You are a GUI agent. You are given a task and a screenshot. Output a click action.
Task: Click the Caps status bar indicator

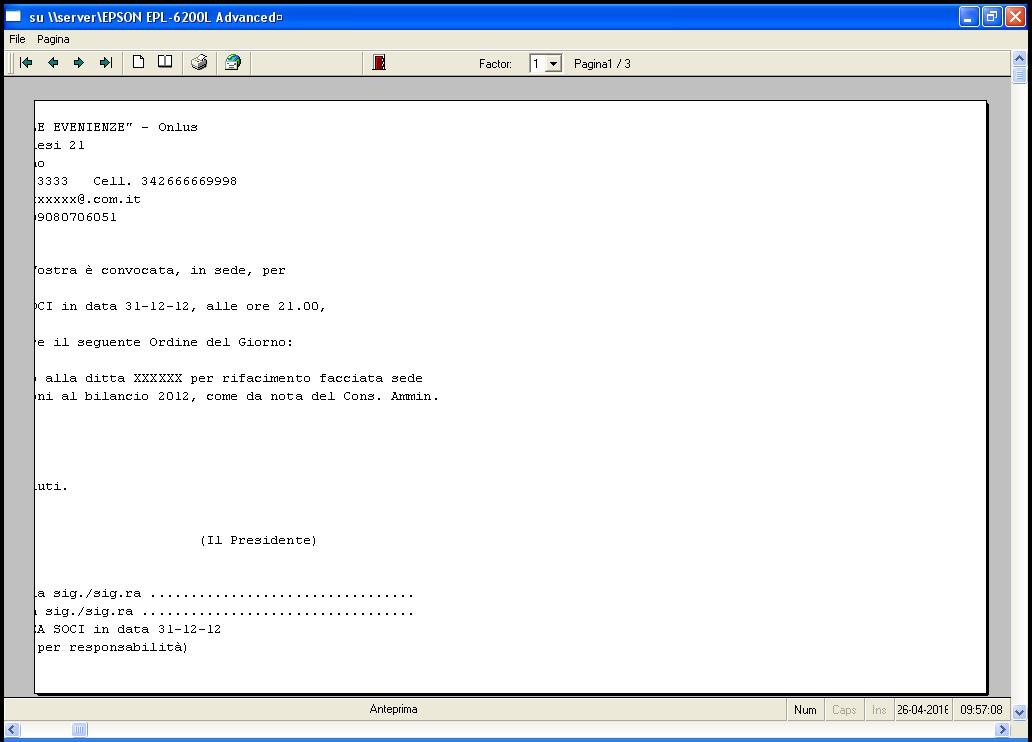tap(844, 710)
